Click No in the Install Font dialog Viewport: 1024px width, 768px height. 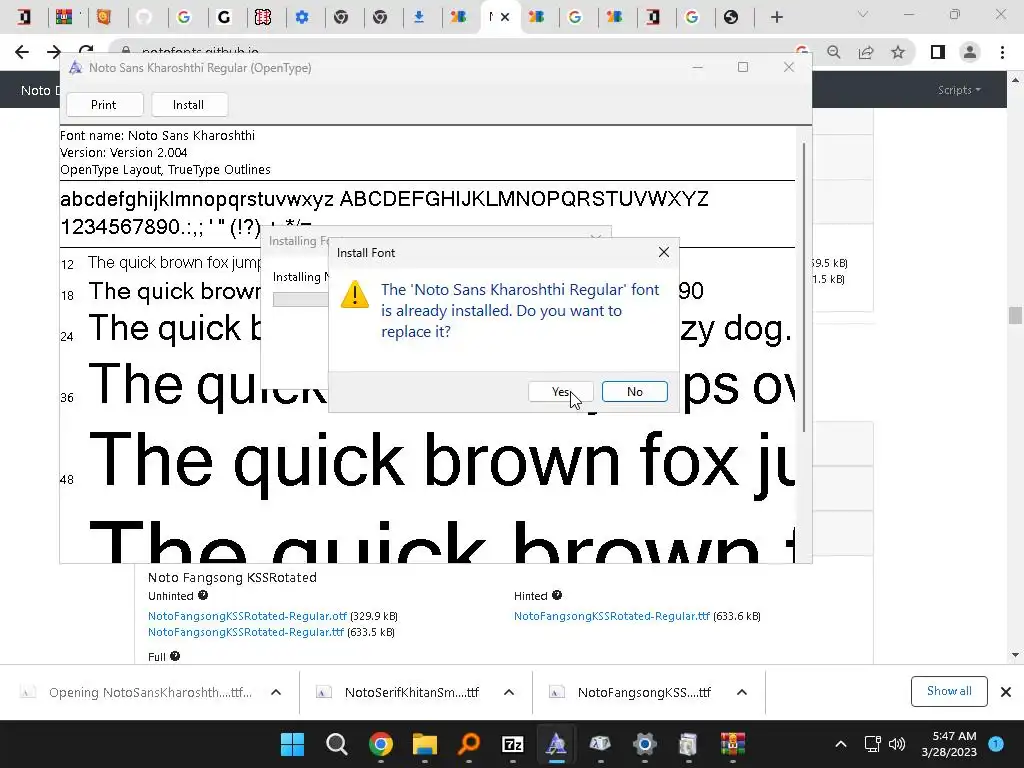[x=634, y=392]
